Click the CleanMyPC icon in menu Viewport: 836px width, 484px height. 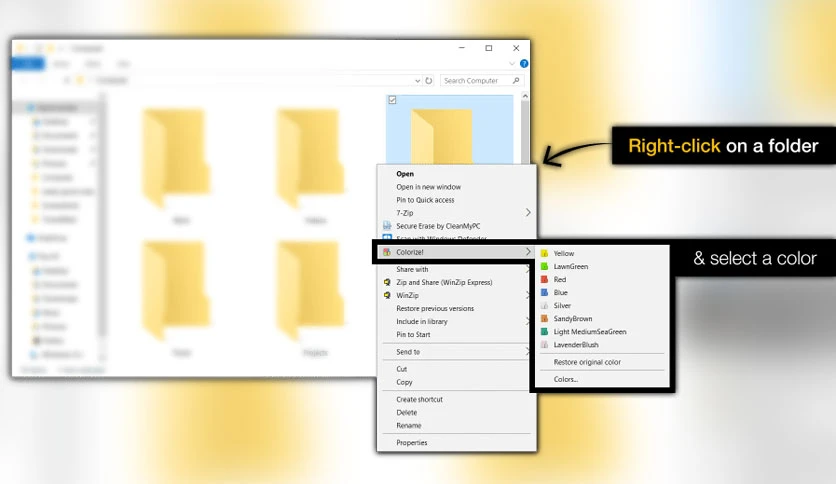(387, 226)
